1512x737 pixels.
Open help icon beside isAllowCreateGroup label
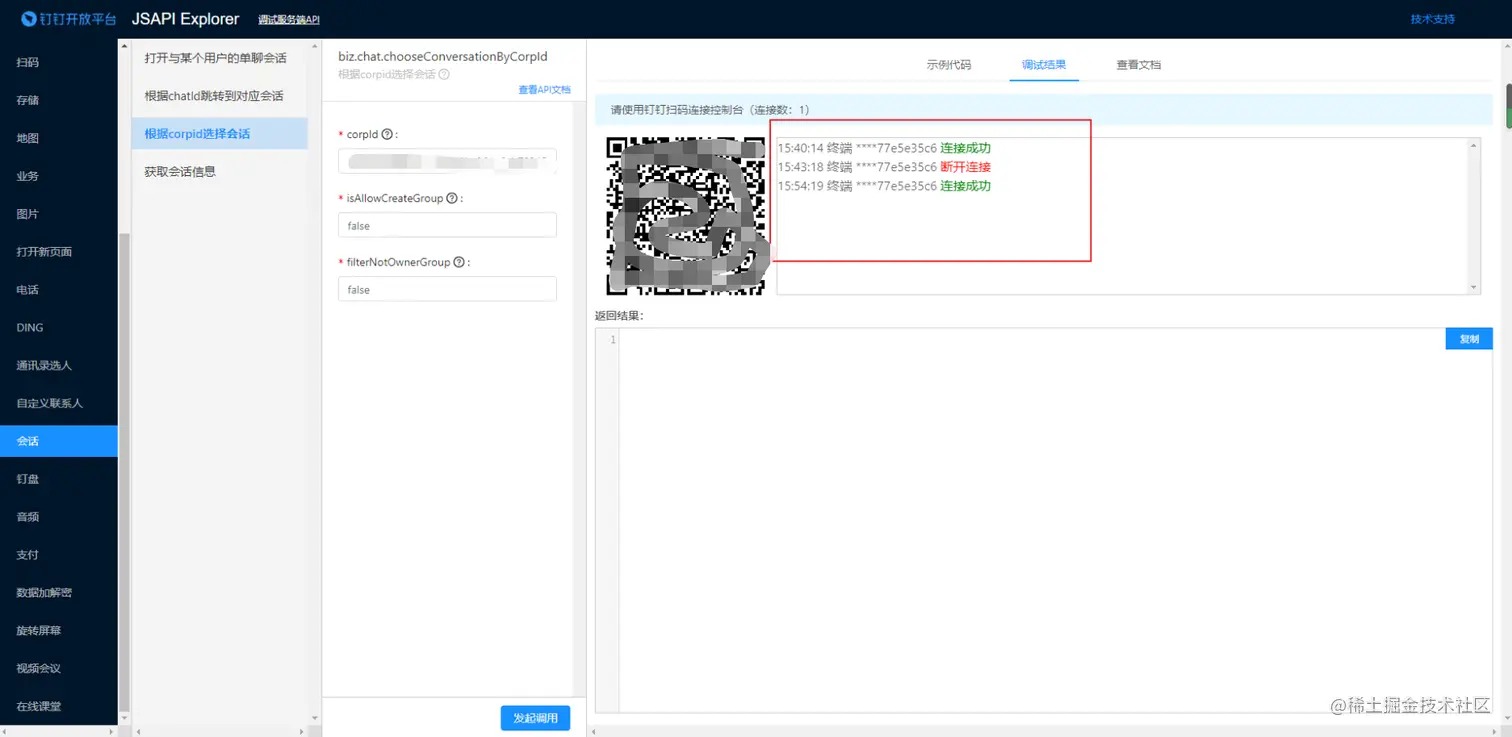coord(452,198)
